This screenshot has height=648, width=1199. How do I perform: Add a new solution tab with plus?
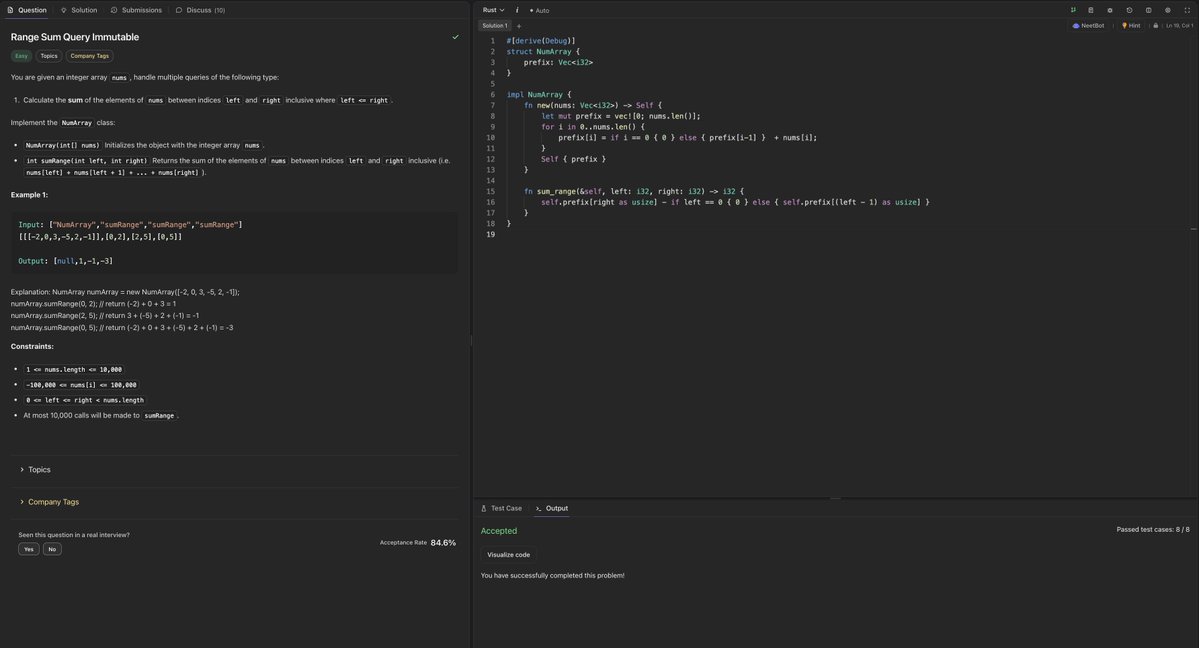tap(519, 26)
